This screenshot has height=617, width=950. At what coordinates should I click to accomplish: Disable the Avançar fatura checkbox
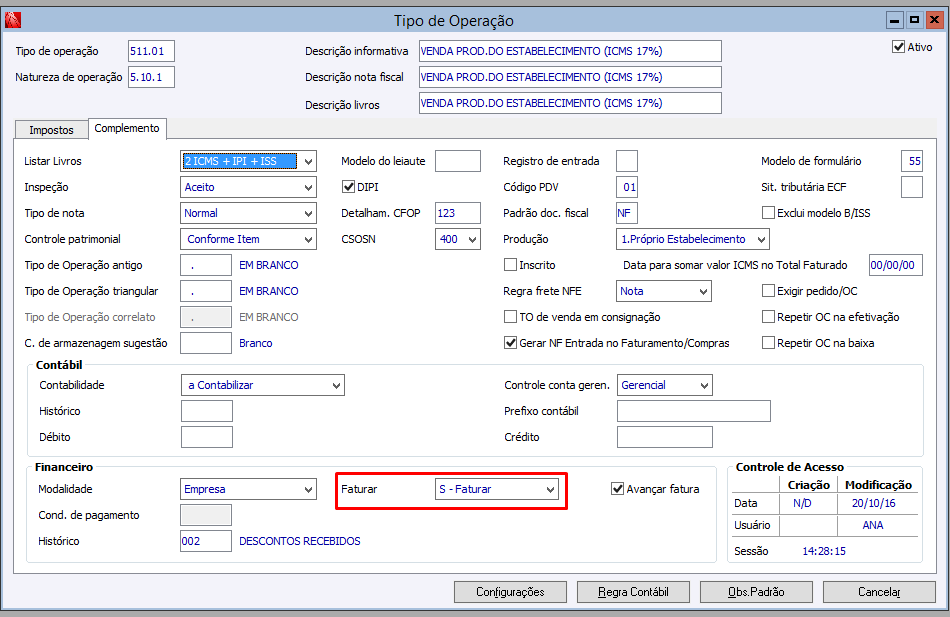pos(618,489)
